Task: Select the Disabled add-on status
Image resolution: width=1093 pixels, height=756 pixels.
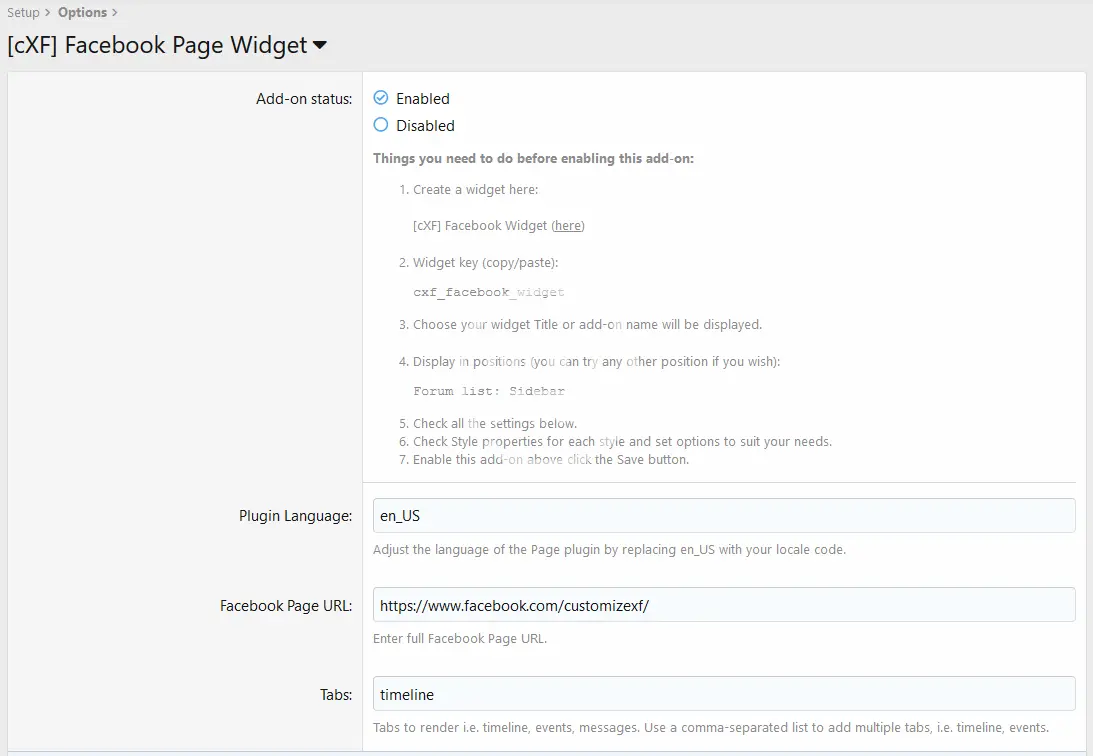Action: 381,125
